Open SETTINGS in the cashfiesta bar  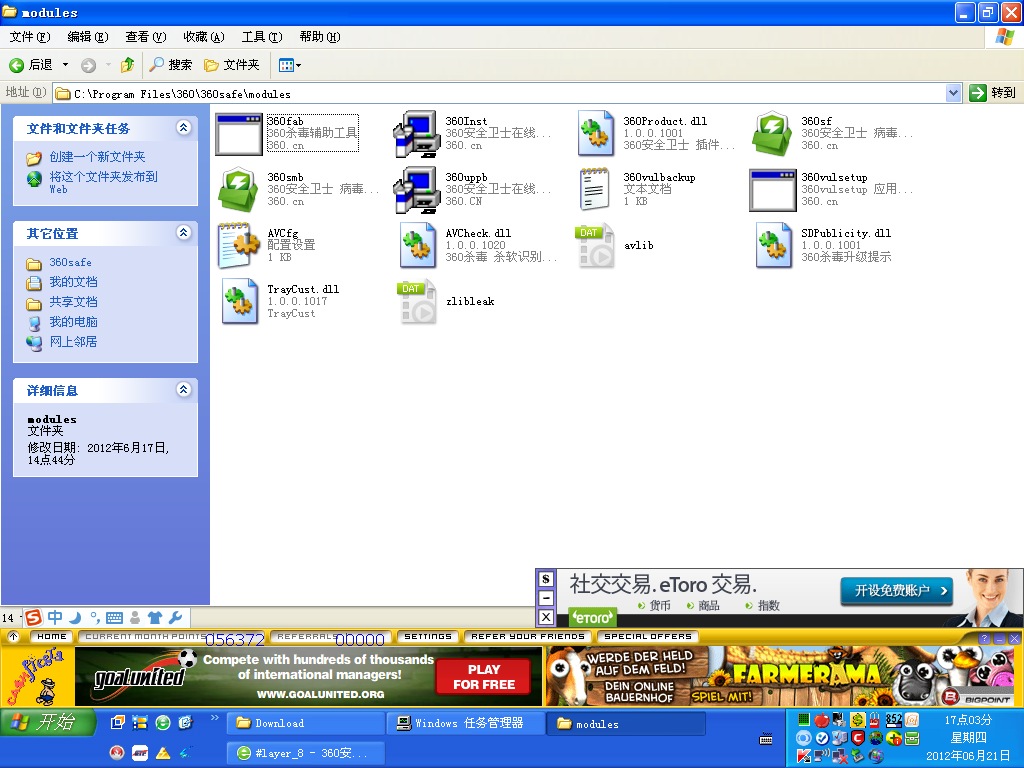(428, 637)
